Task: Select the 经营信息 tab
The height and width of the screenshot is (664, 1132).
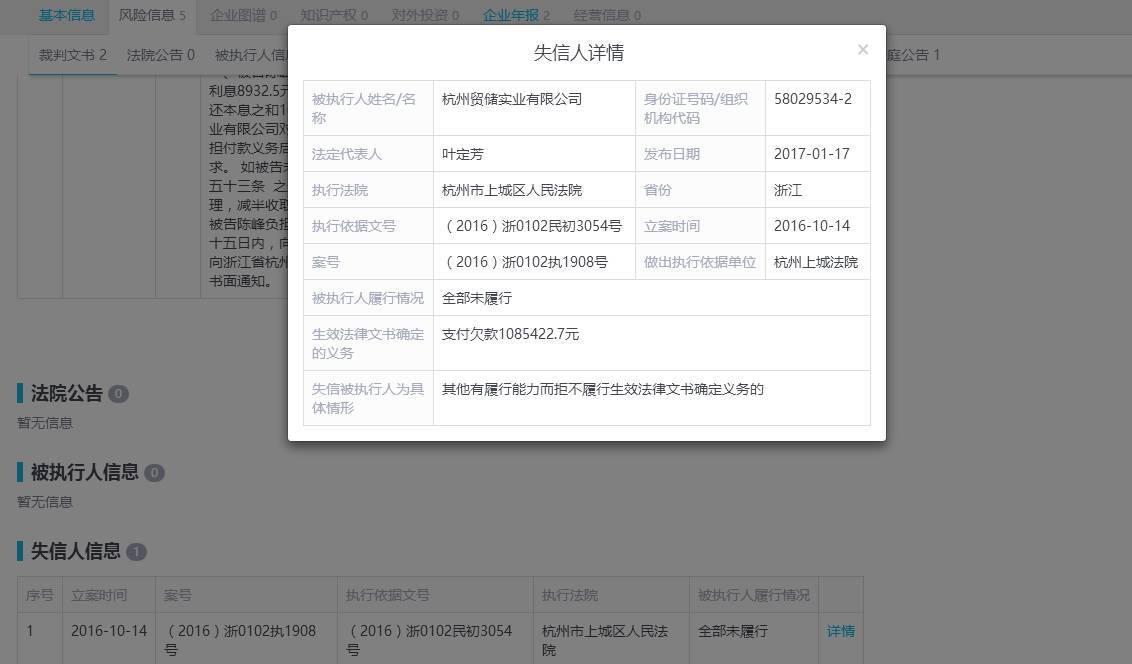Action: tap(607, 15)
